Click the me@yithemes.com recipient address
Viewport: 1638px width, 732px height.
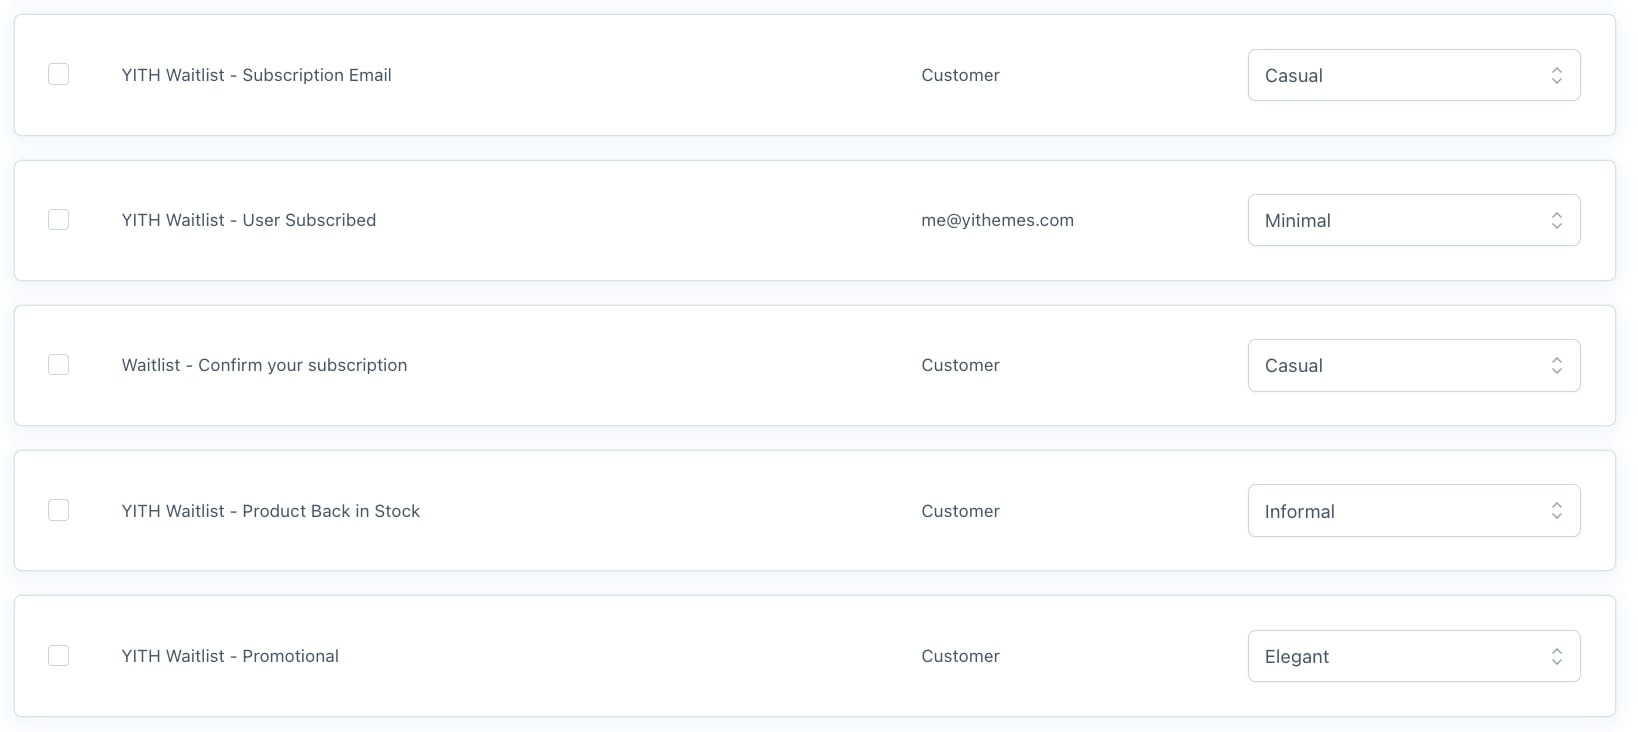(x=997, y=220)
